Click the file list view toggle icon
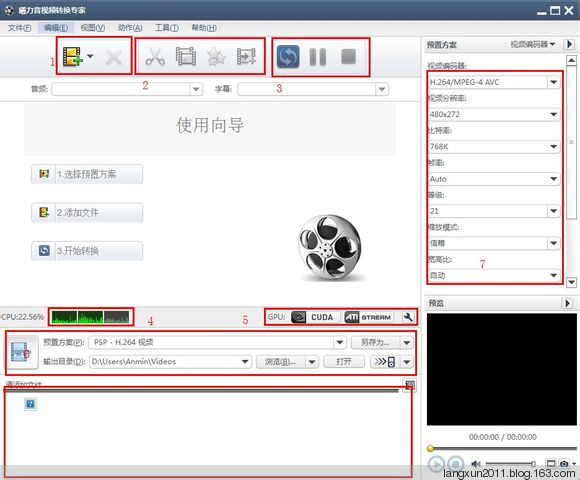Screen dimensions: 580x480 tap(409, 385)
